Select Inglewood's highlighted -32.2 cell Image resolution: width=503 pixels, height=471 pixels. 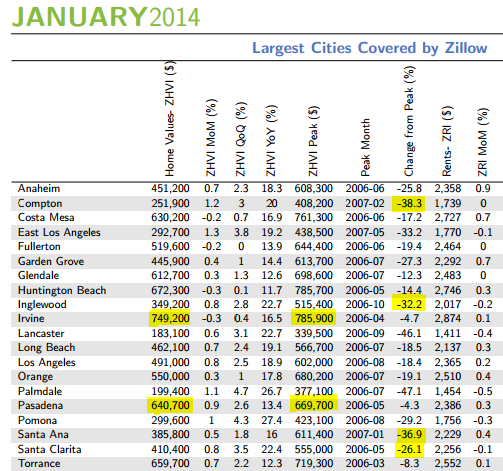(x=409, y=303)
